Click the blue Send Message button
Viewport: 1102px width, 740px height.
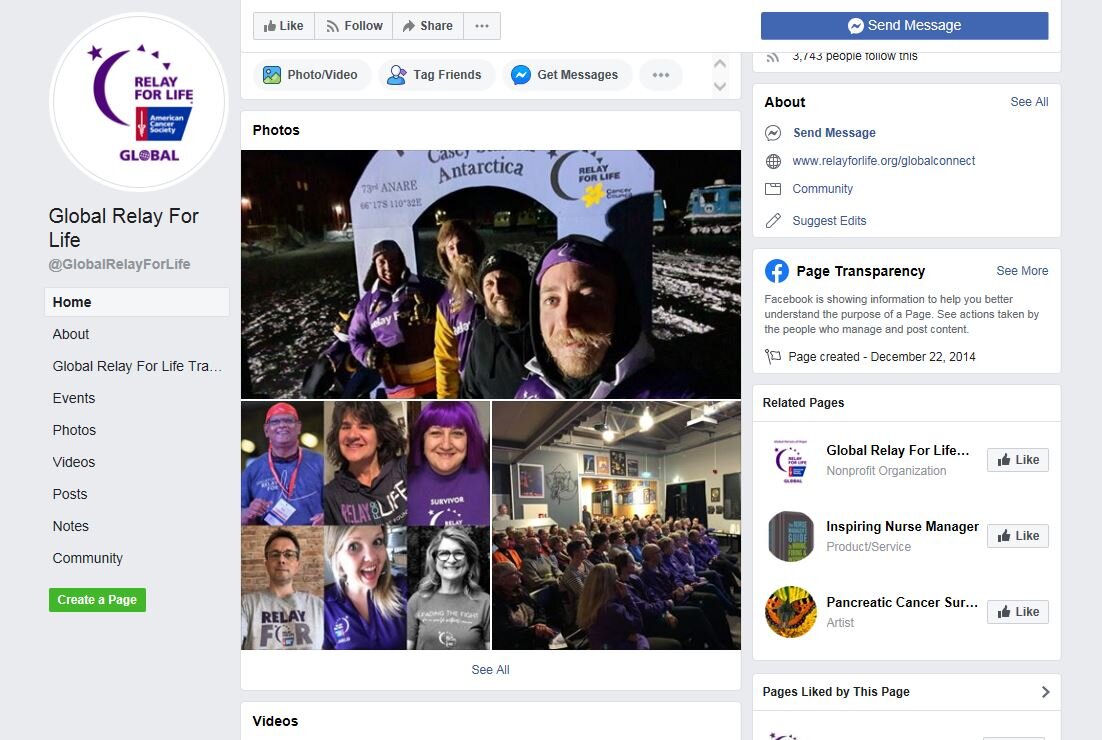(905, 26)
